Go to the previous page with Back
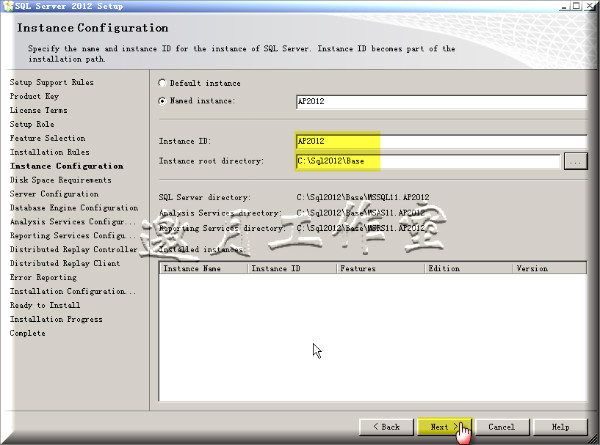 pos(386,427)
